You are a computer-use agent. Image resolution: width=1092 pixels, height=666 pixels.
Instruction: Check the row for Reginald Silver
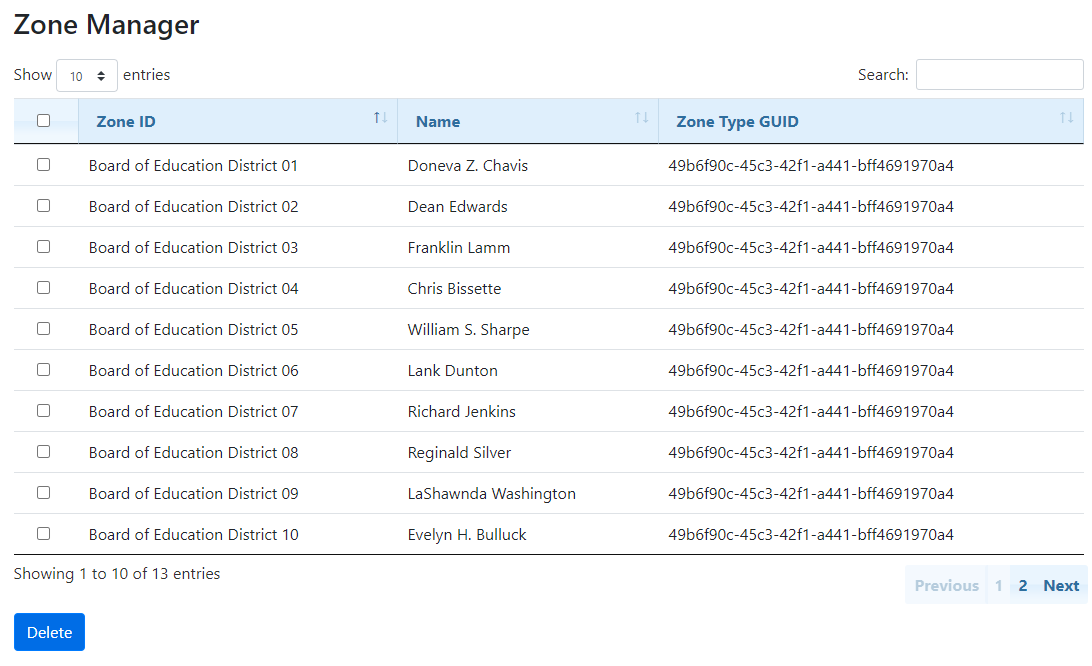pos(43,452)
